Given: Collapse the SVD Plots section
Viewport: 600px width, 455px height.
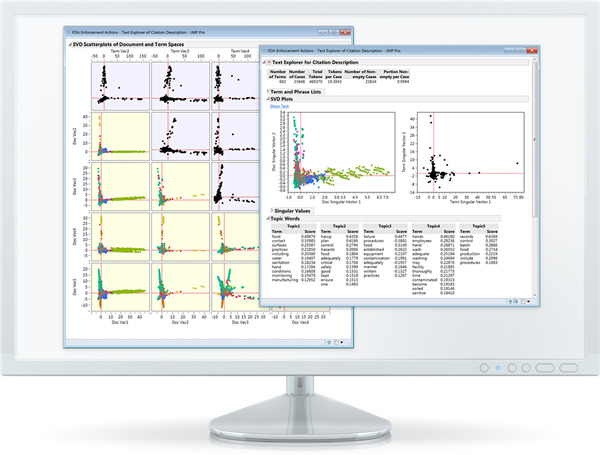Looking at the screenshot, I should click(x=269, y=99).
